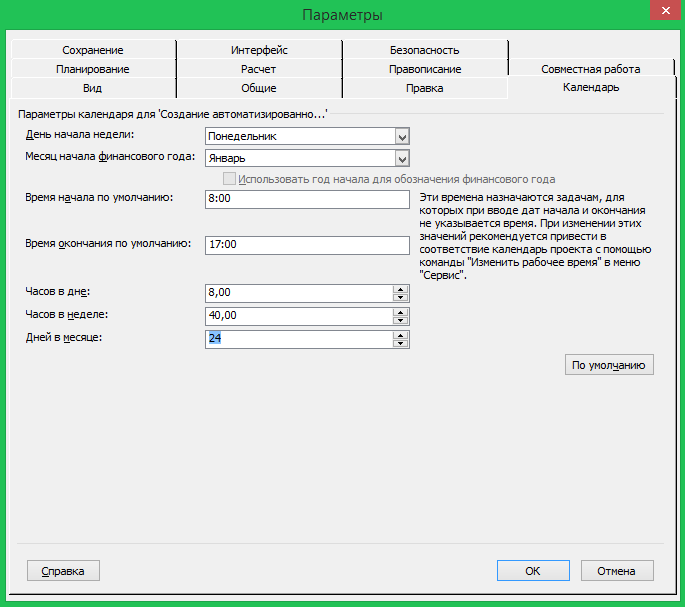Expand the Месяц начала финансового года dropdown

point(401,158)
